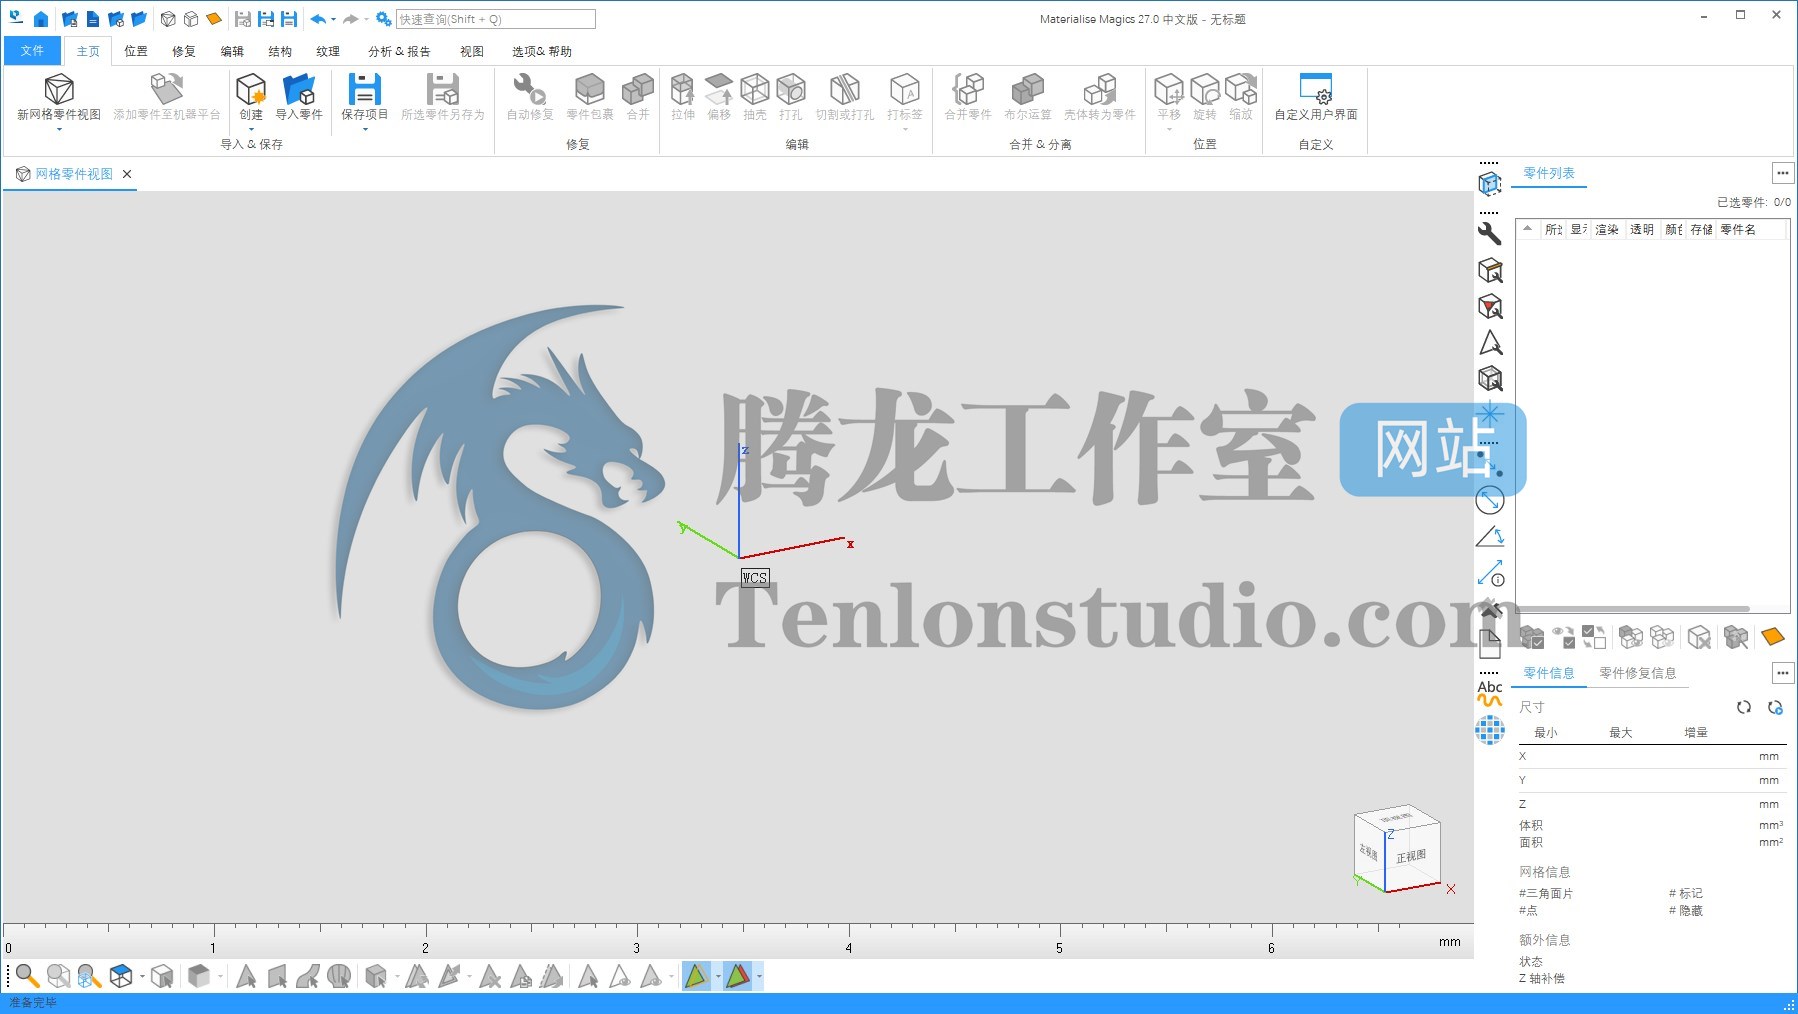Click the 正视图 face on view cube
This screenshot has height=1014, width=1798.
[1411, 857]
